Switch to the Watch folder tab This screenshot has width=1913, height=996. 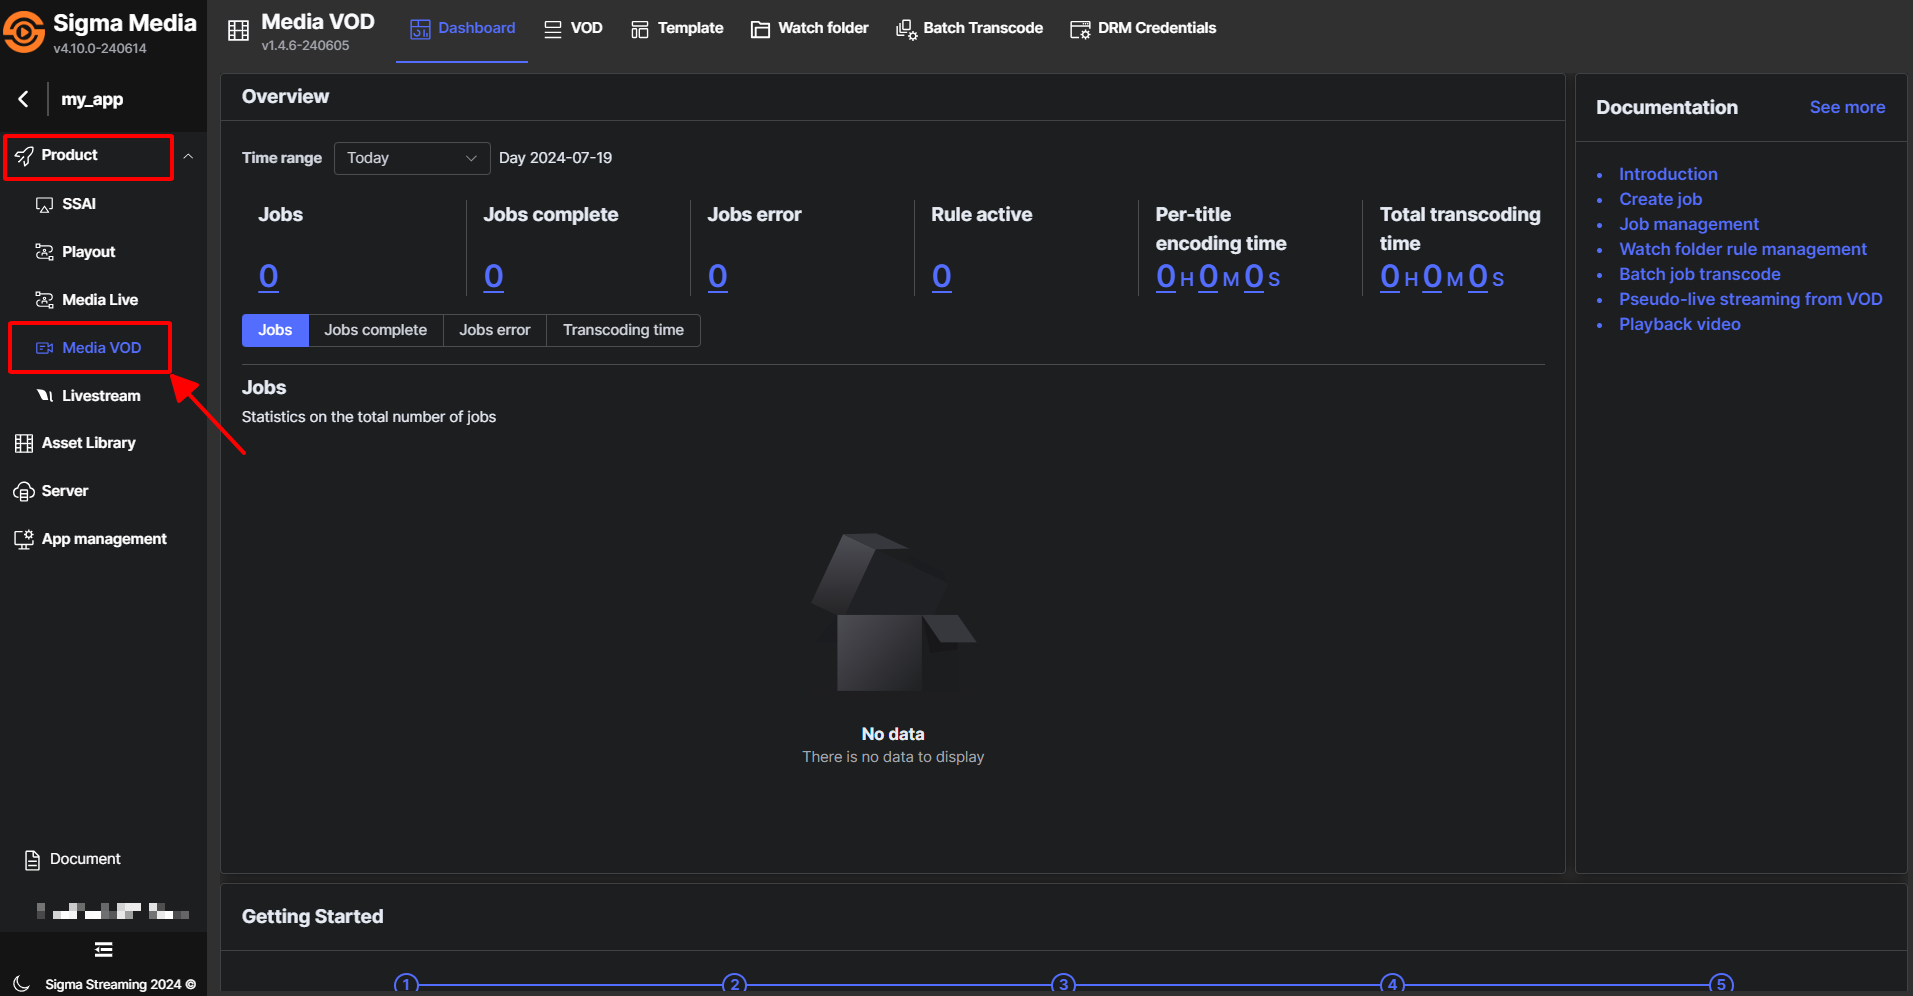pos(810,28)
